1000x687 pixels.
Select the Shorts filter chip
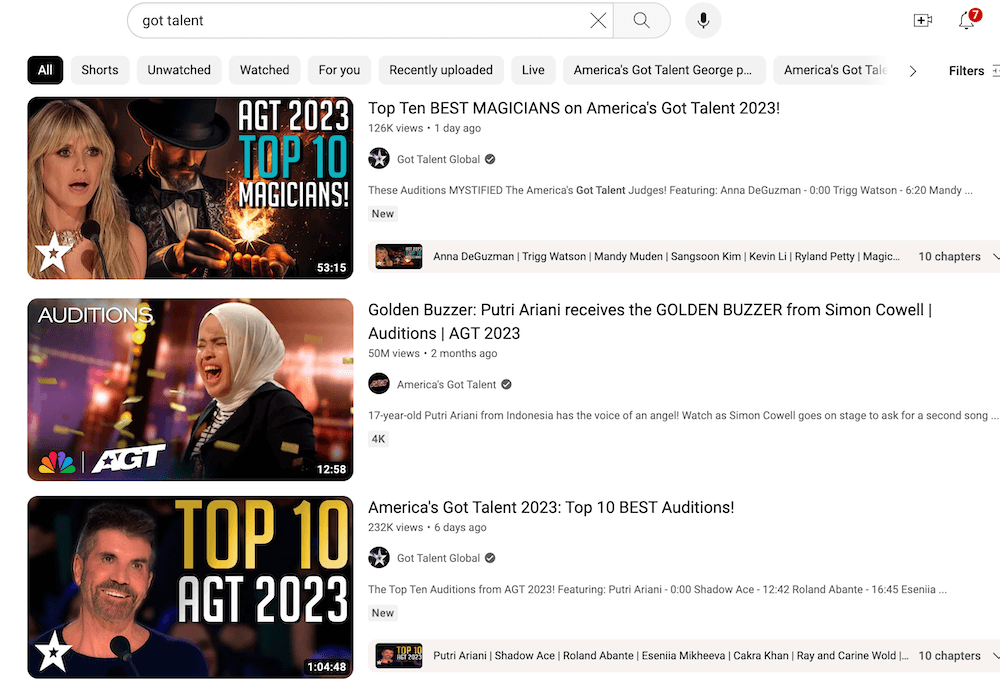[99, 70]
